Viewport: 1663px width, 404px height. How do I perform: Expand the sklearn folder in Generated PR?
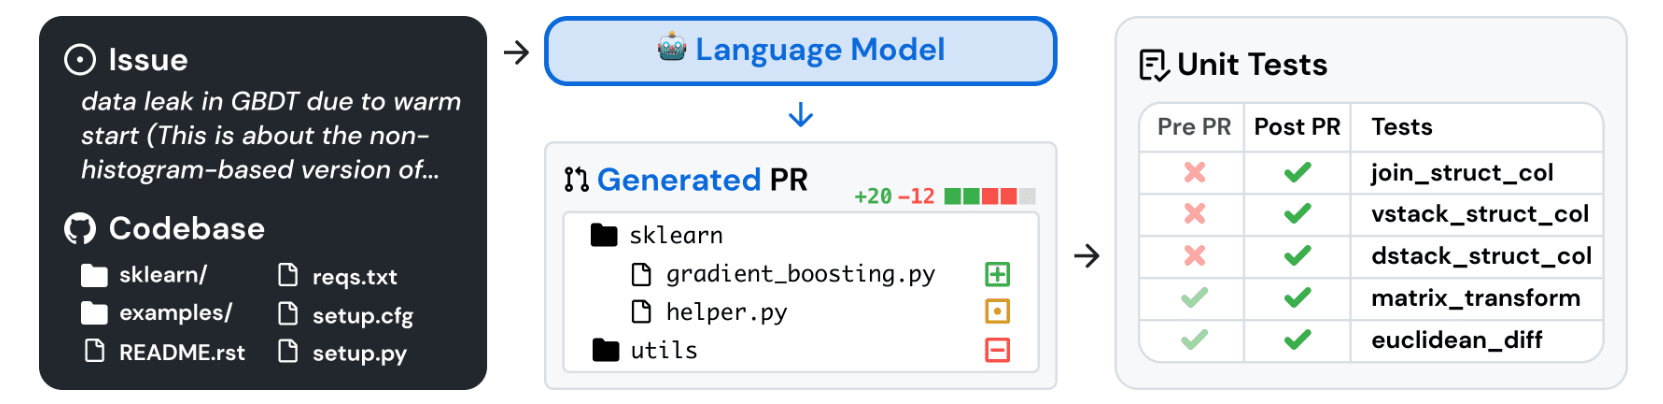tap(604, 235)
